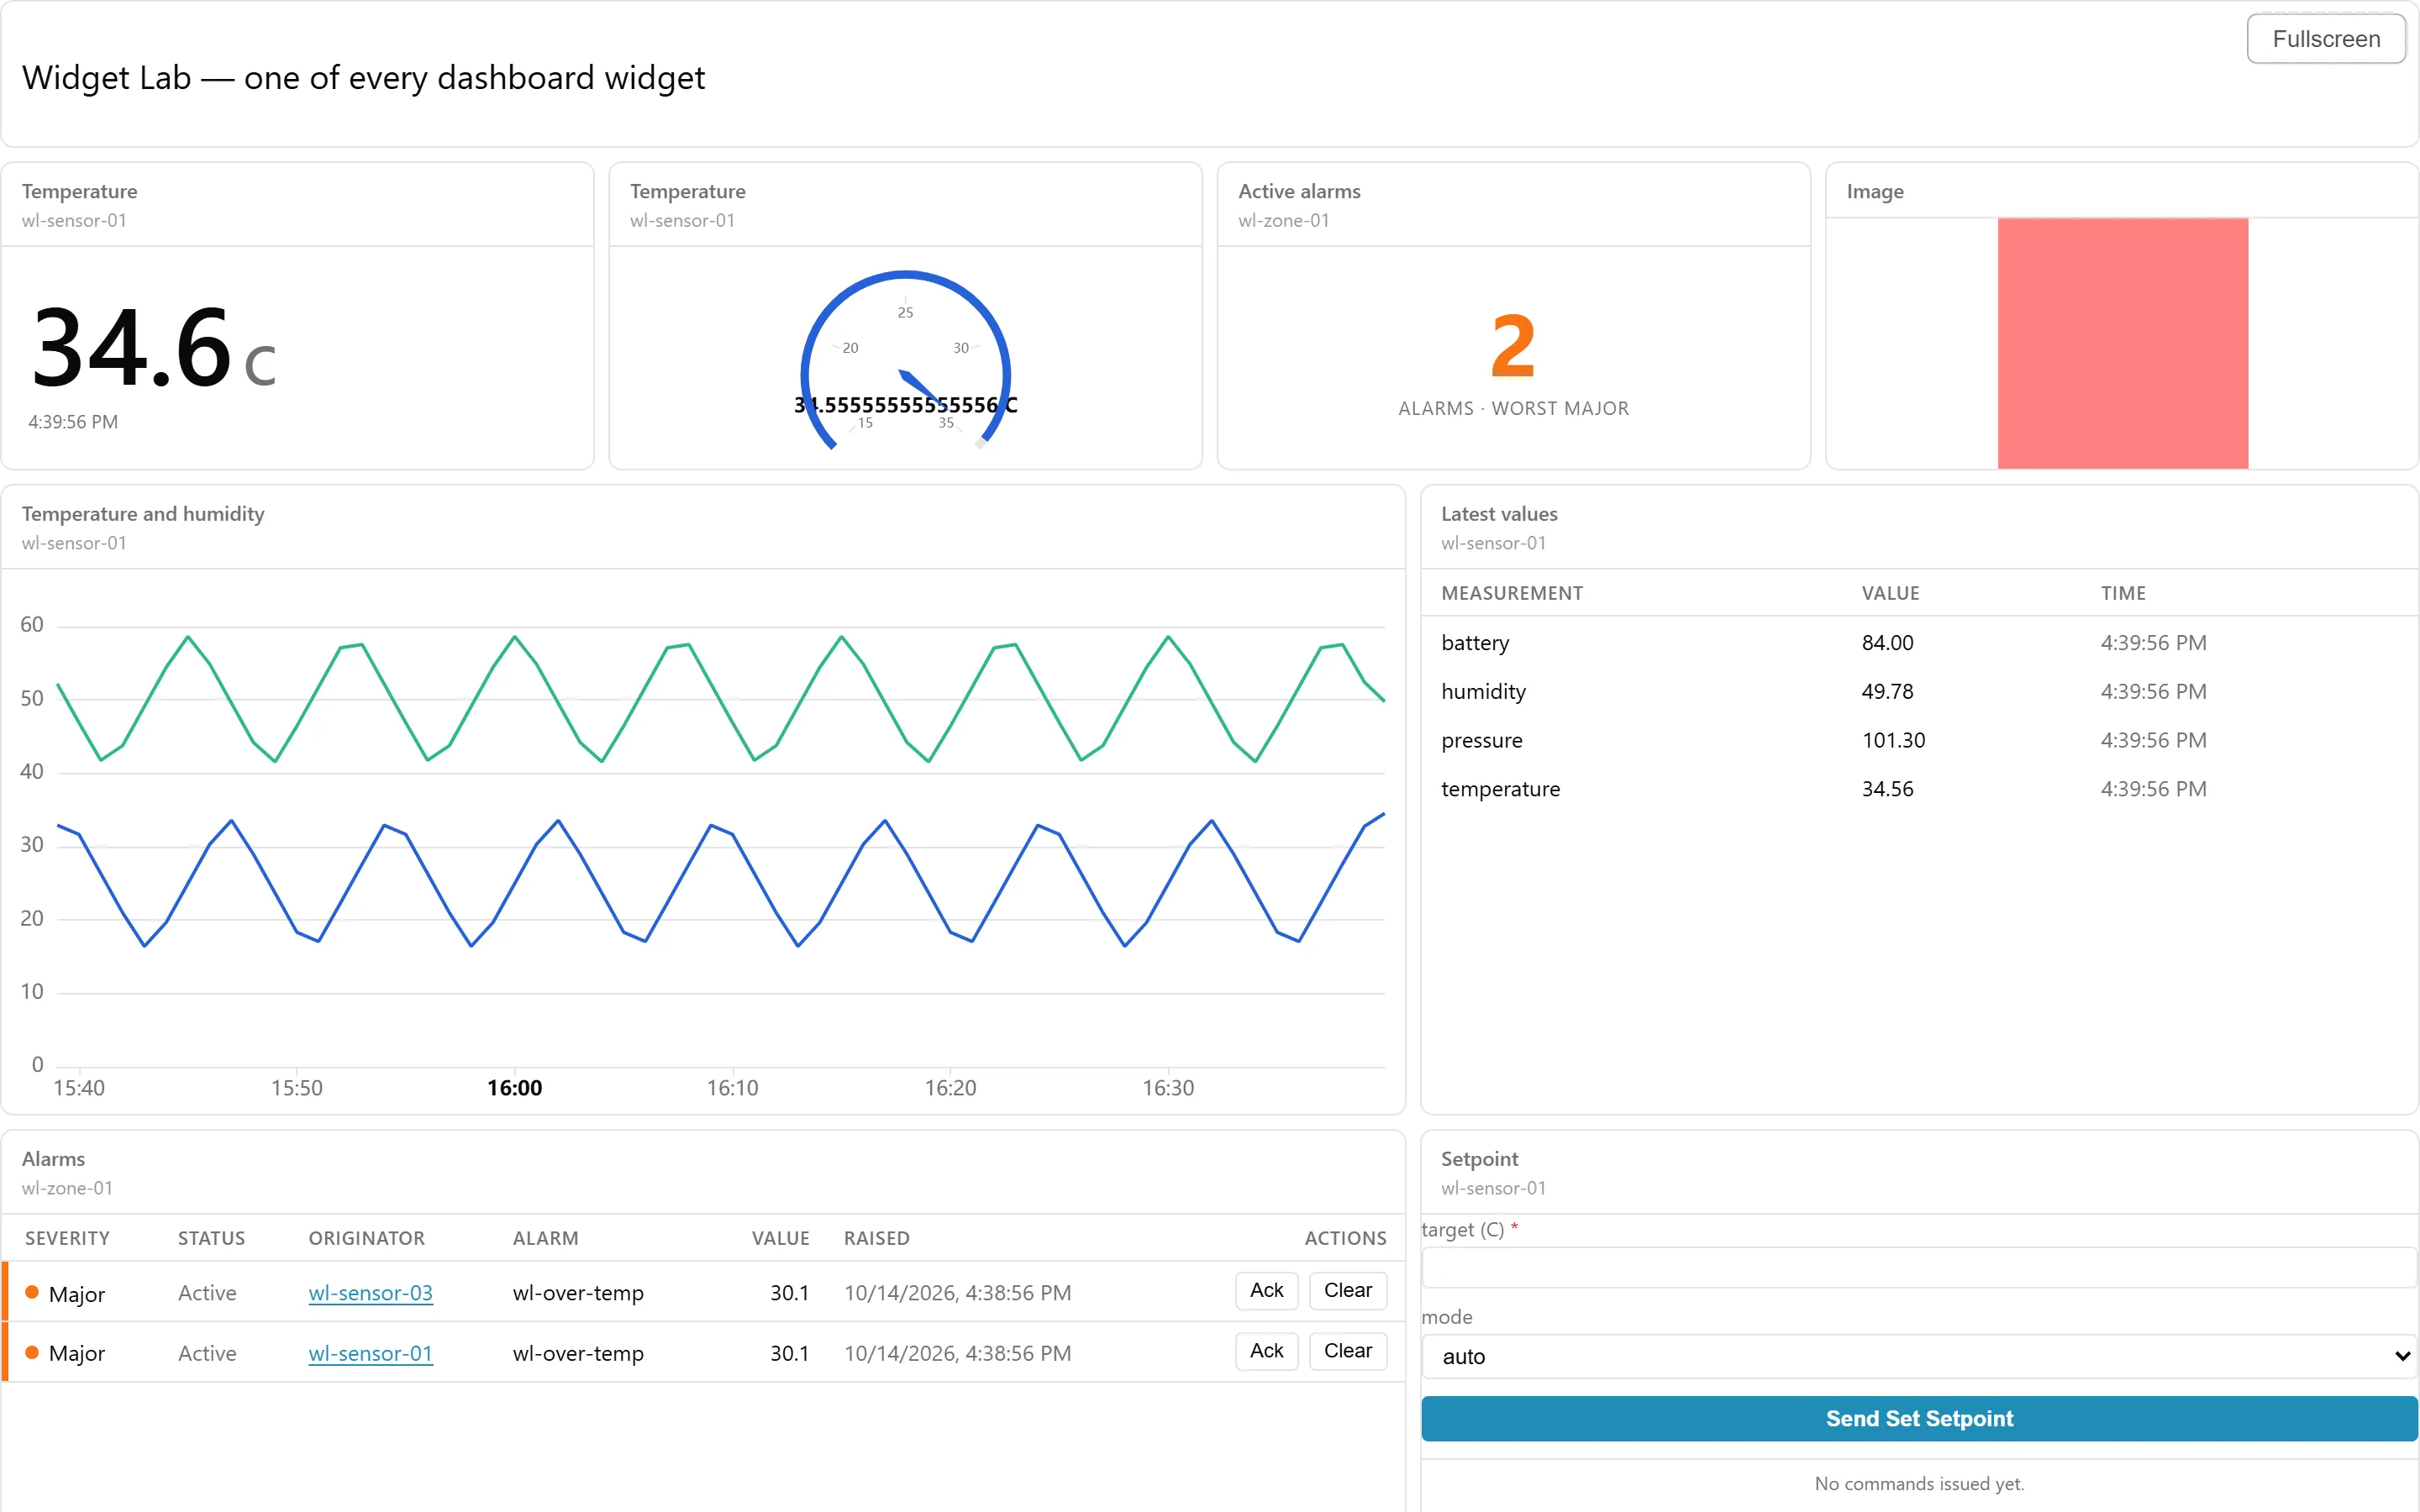Click the 'No commands issued yet.' message
This screenshot has height=1512, width=2420.
click(x=1918, y=1484)
